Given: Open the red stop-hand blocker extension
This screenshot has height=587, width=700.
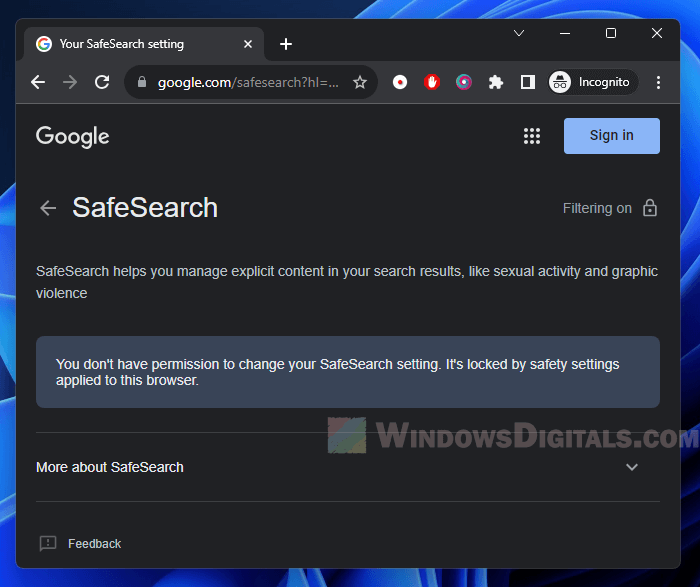Looking at the screenshot, I should pos(432,82).
